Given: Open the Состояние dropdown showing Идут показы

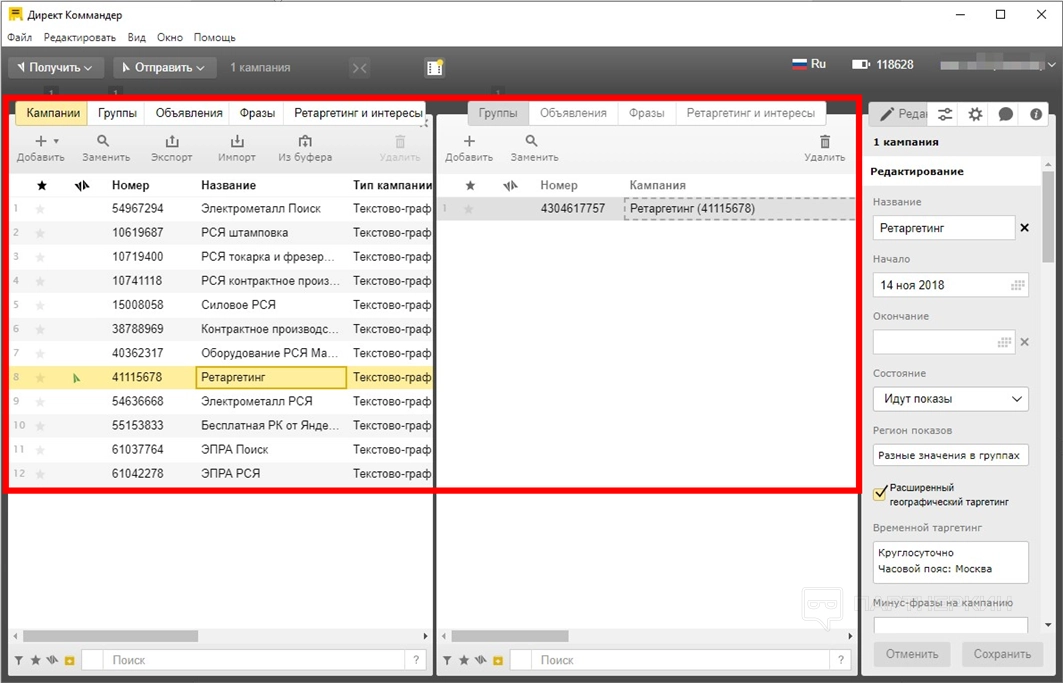Looking at the screenshot, I should 950,399.
